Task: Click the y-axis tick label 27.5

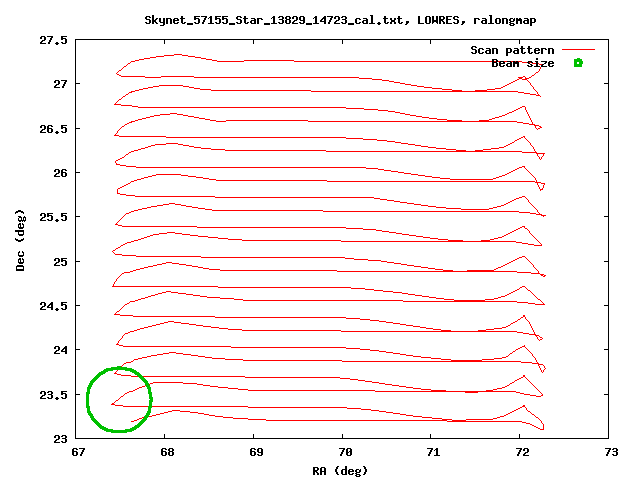Action: point(53,40)
